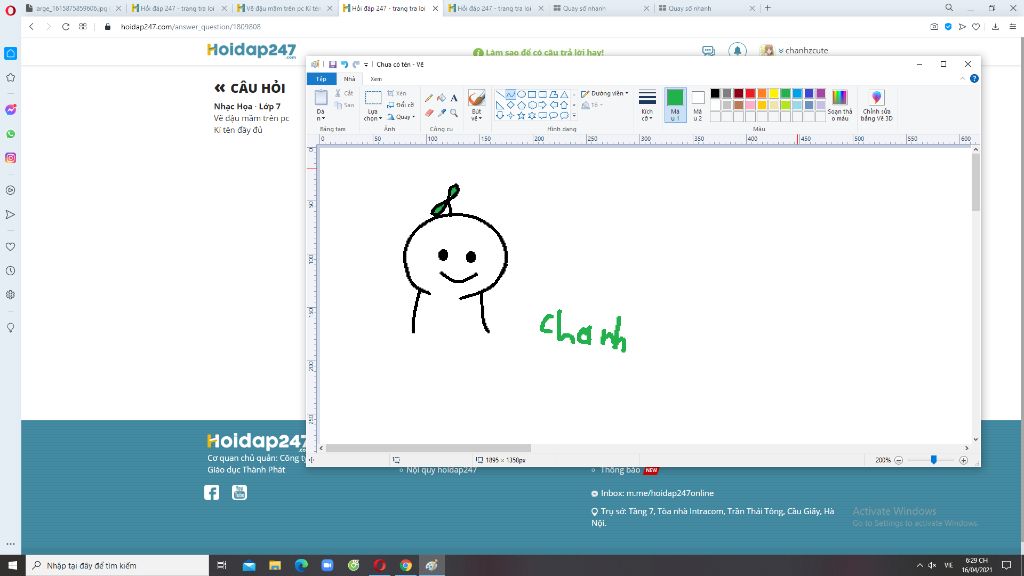Select the Pencil tool in Paint

tap(429, 98)
